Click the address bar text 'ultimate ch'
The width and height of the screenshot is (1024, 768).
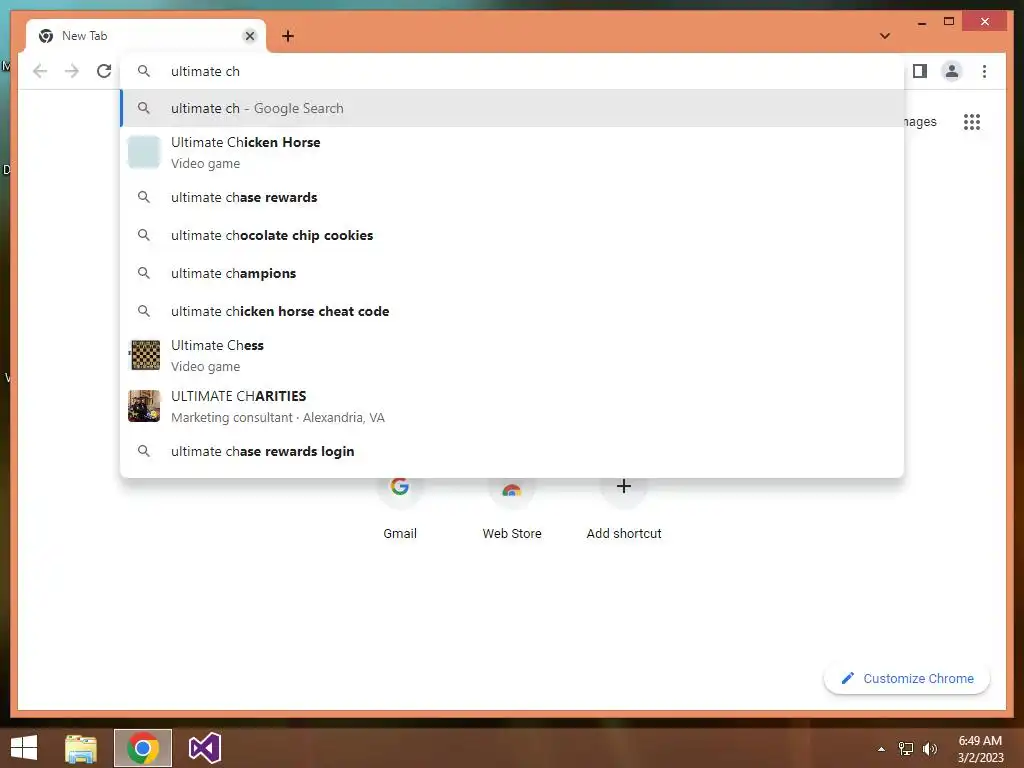205,71
